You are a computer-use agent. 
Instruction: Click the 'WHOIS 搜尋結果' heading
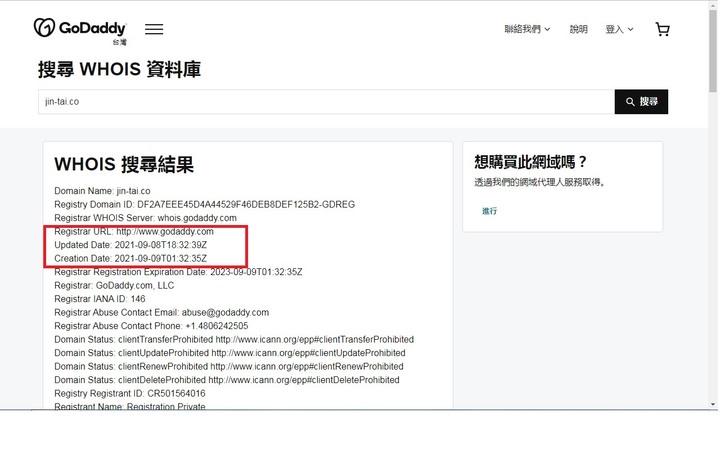(124, 164)
